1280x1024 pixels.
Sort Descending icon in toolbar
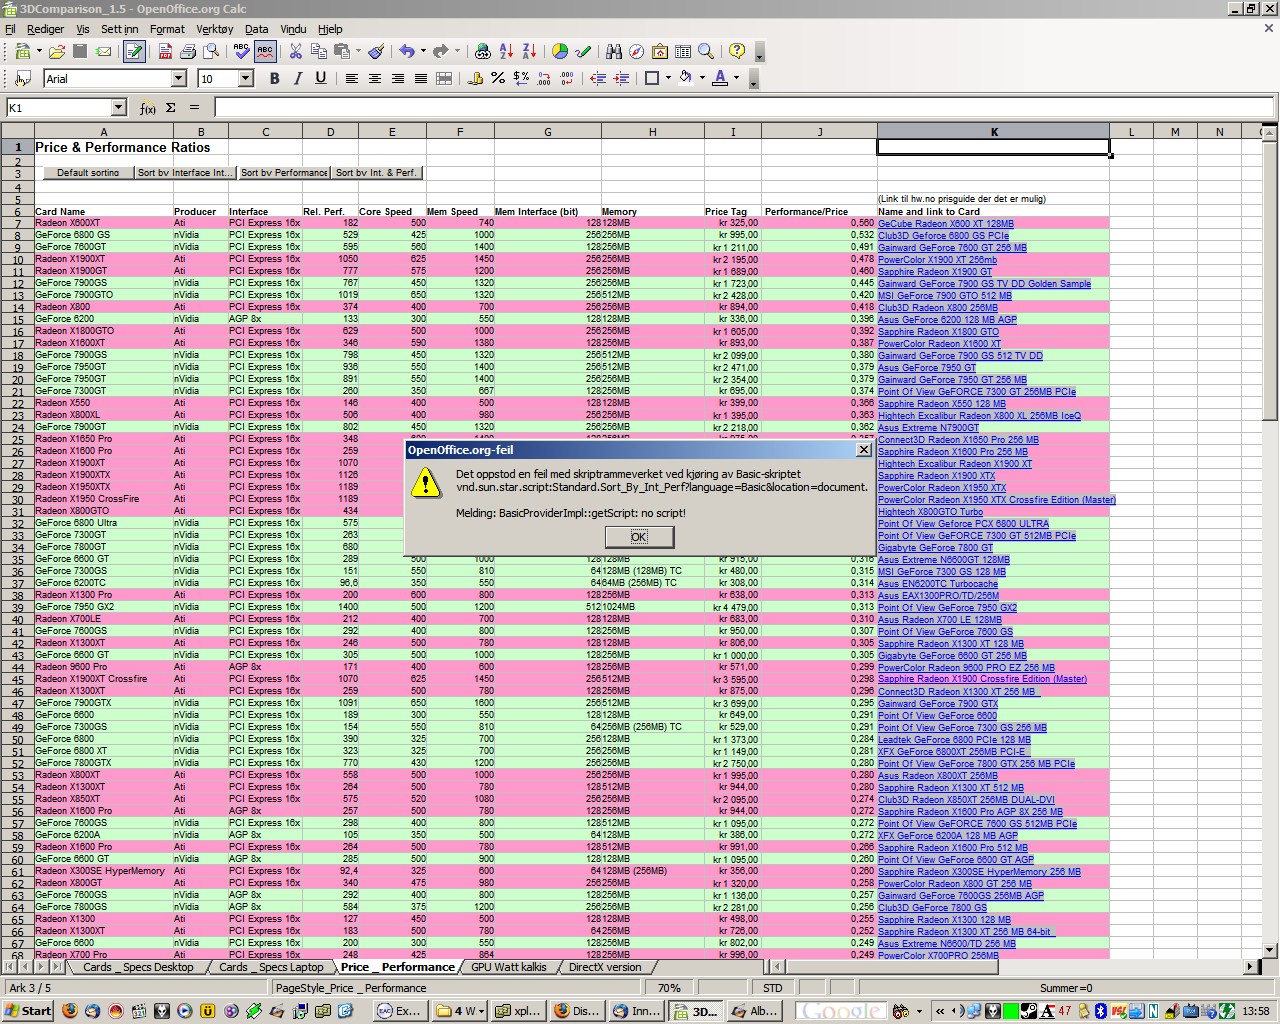click(530, 51)
